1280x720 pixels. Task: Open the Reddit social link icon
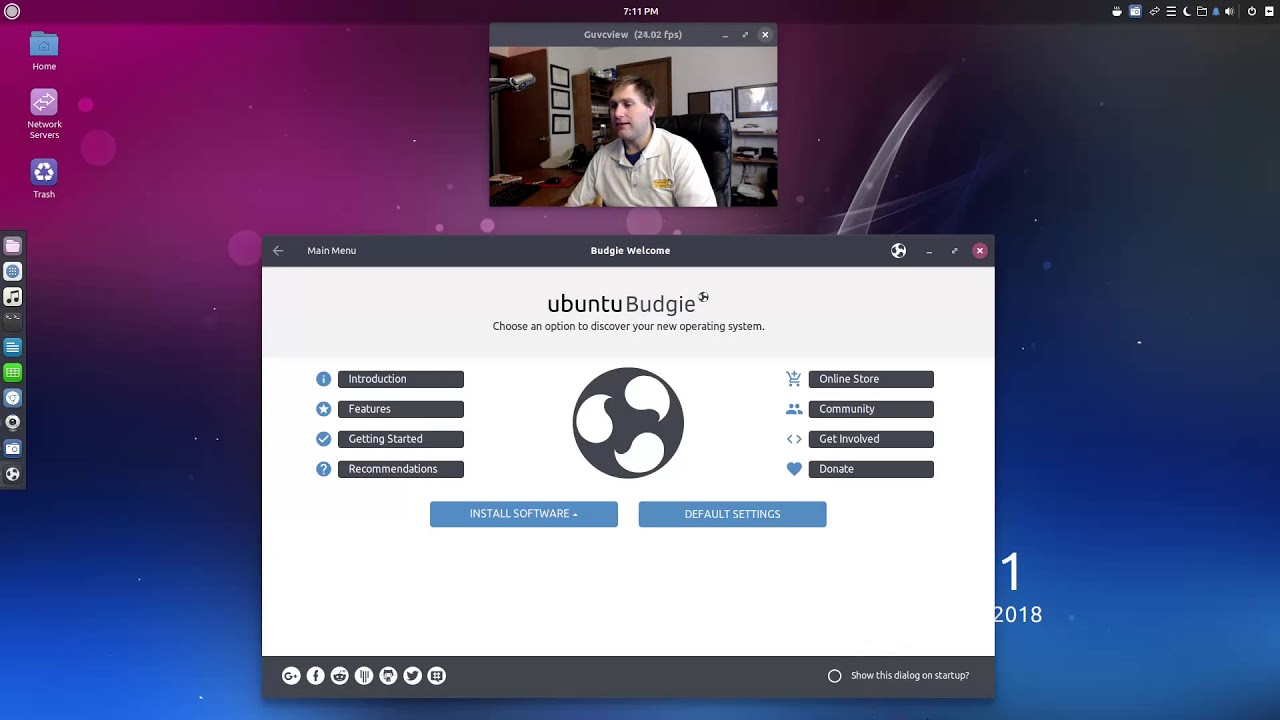click(x=340, y=676)
